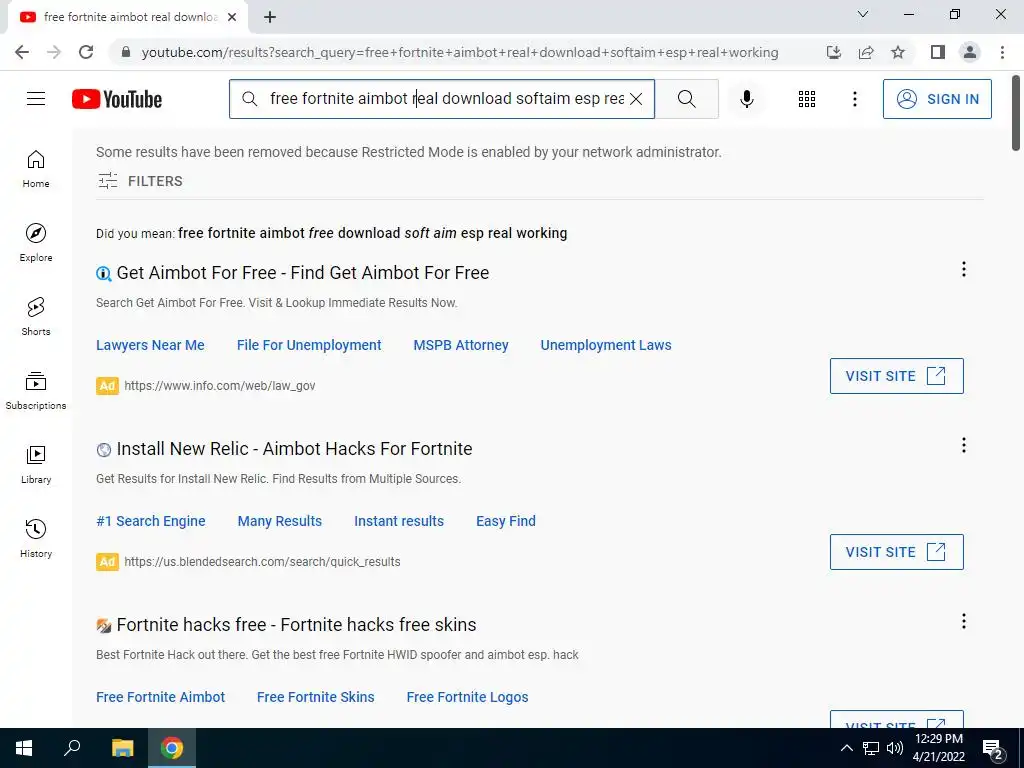Open the volume tray icon
This screenshot has width=1024, height=768.
pos(895,748)
